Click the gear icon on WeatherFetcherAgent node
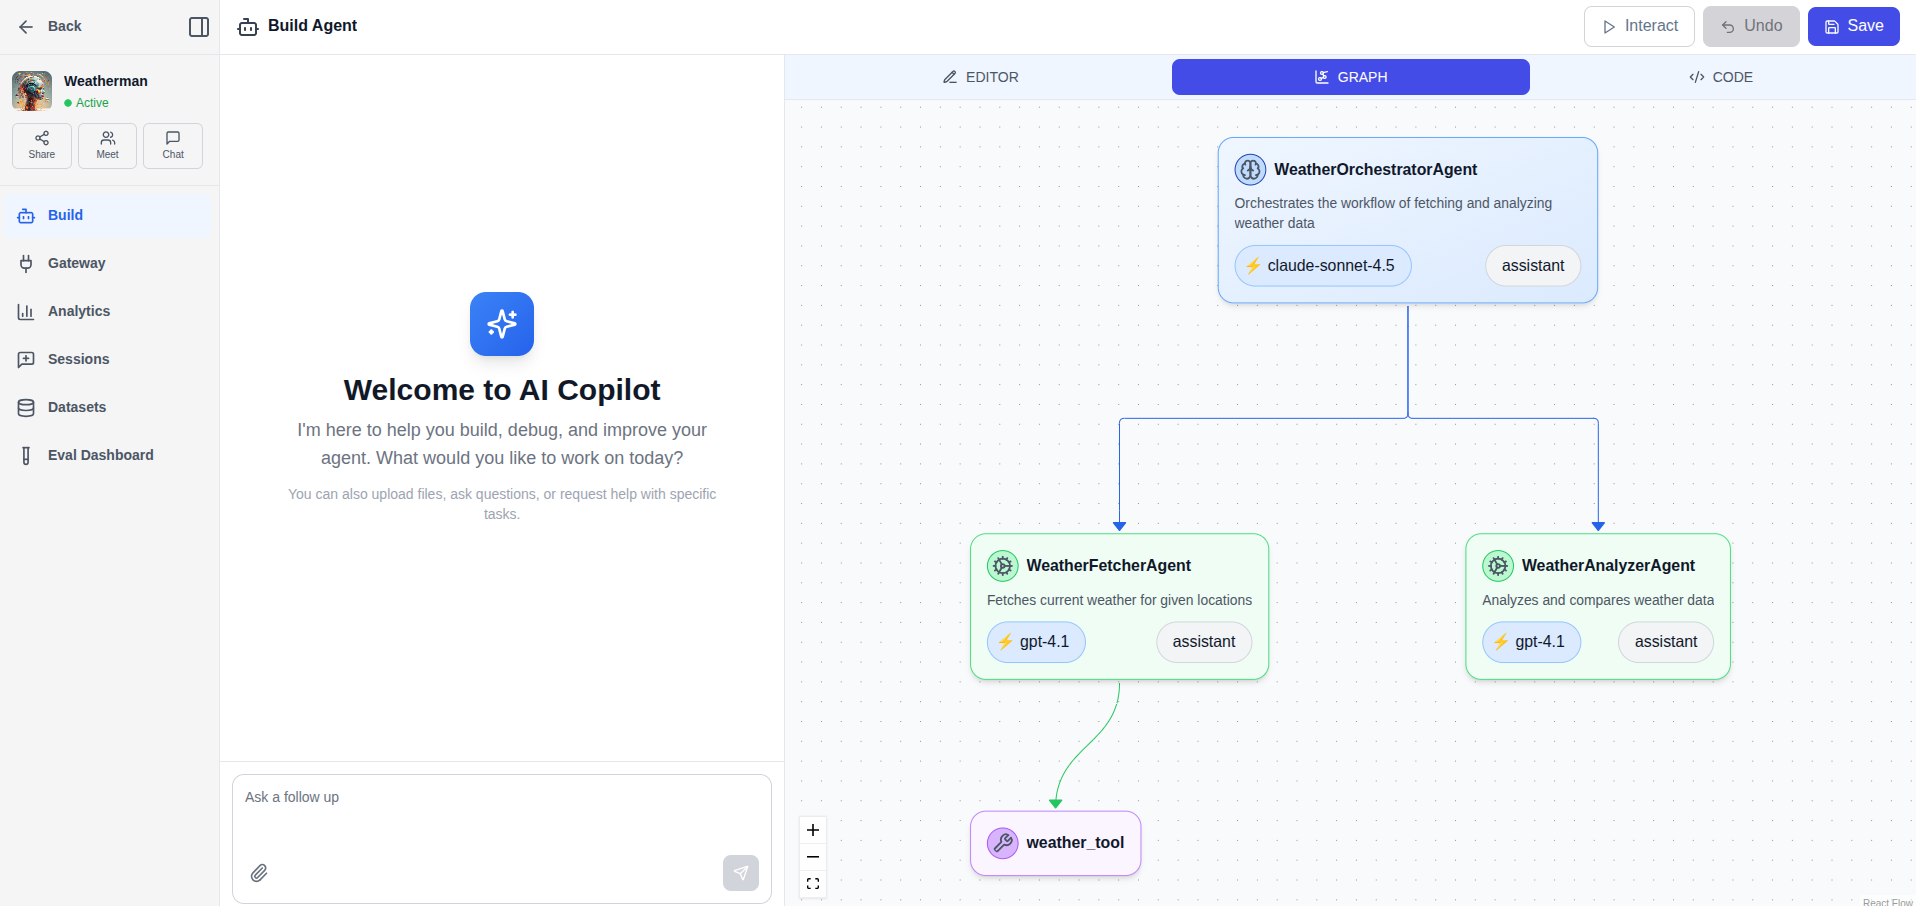This screenshot has width=1916, height=906. pyautogui.click(x=1002, y=565)
